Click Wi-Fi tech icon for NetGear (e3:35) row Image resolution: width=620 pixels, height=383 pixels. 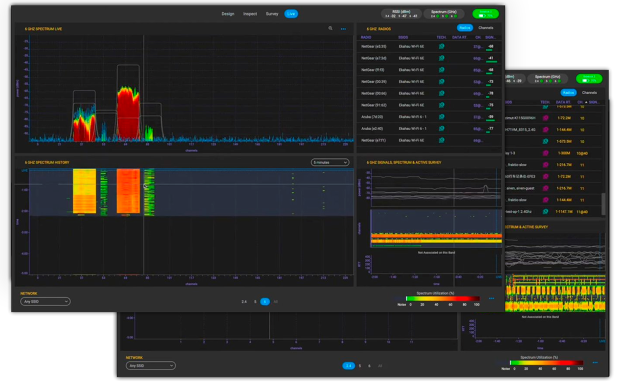pos(442,46)
